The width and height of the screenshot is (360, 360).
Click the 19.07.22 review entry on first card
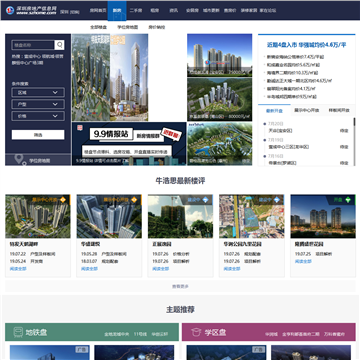[33, 254]
